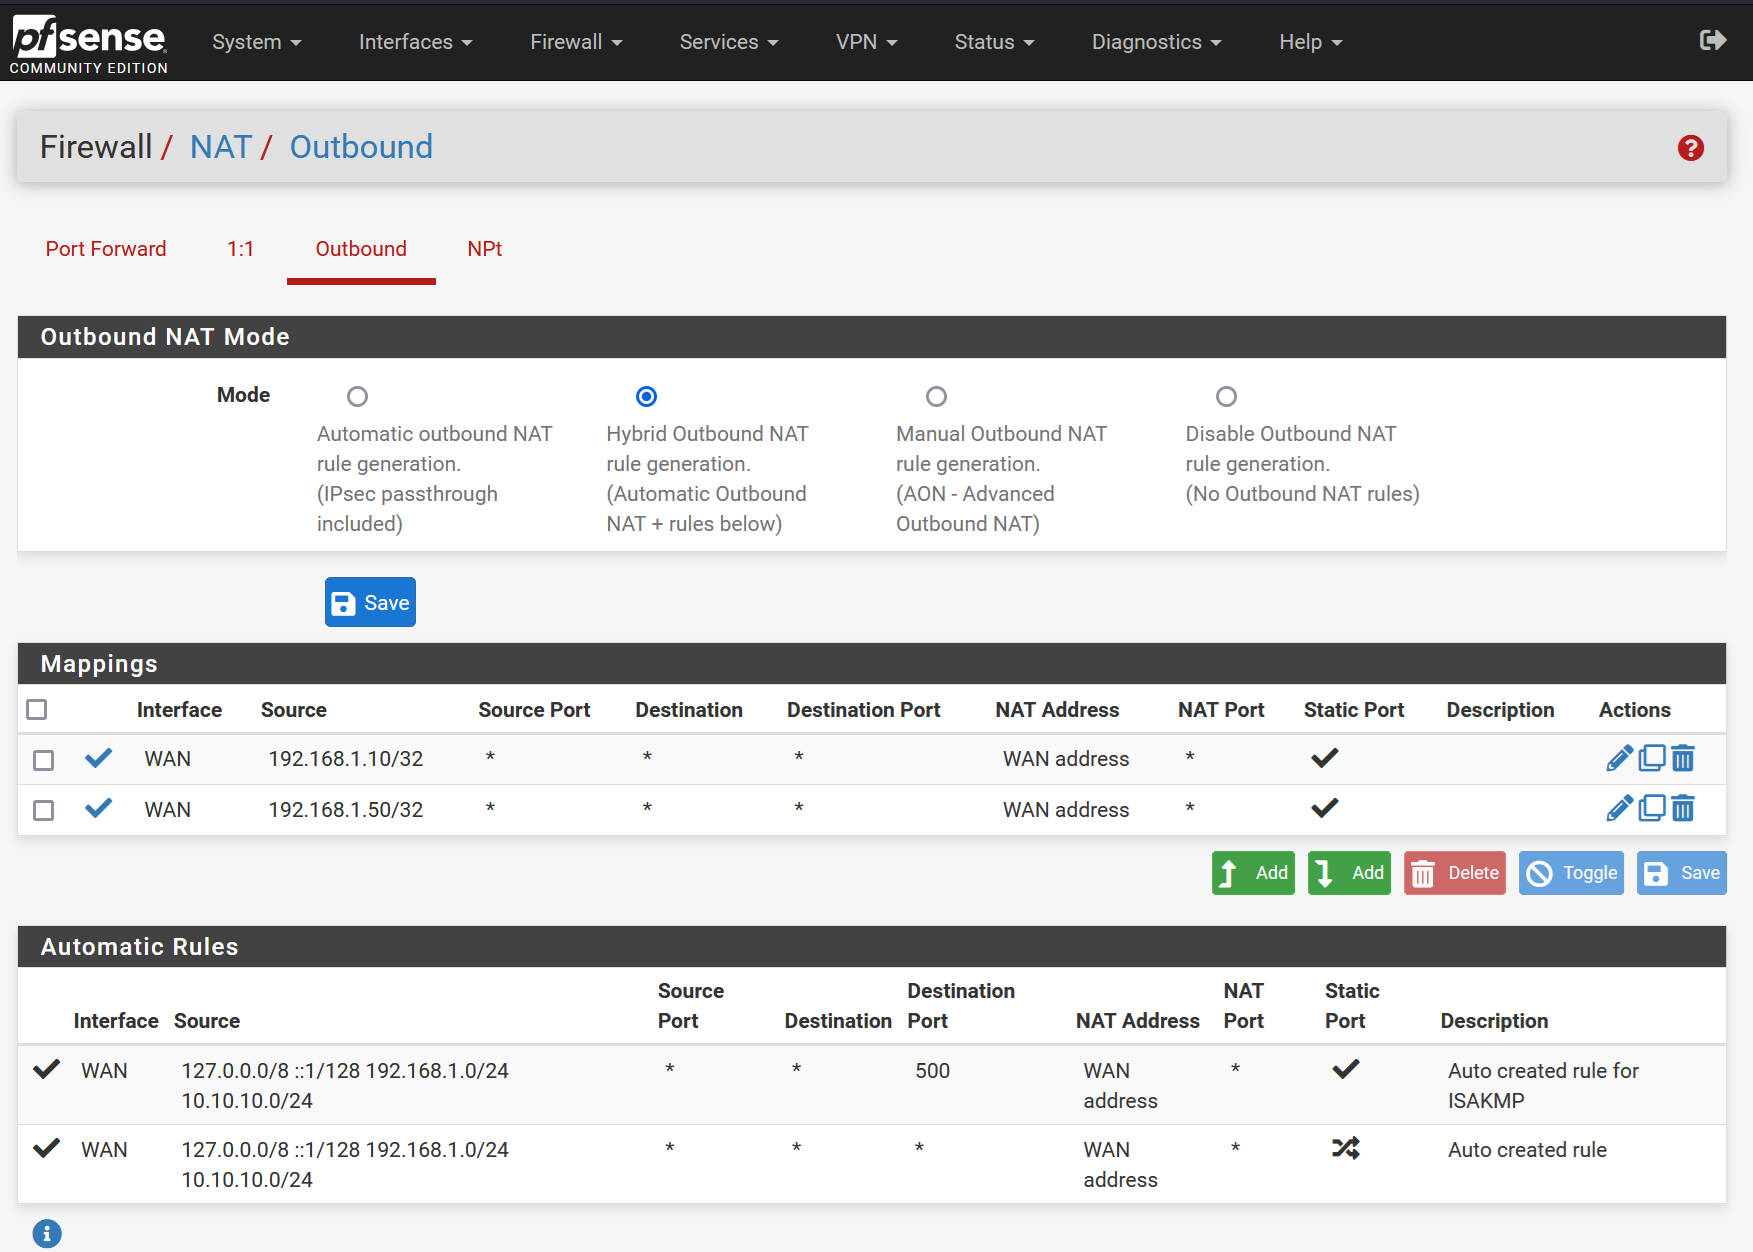
Task: Click static port checkmark of ISAKMP rule
Action: coord(1346,1069)
